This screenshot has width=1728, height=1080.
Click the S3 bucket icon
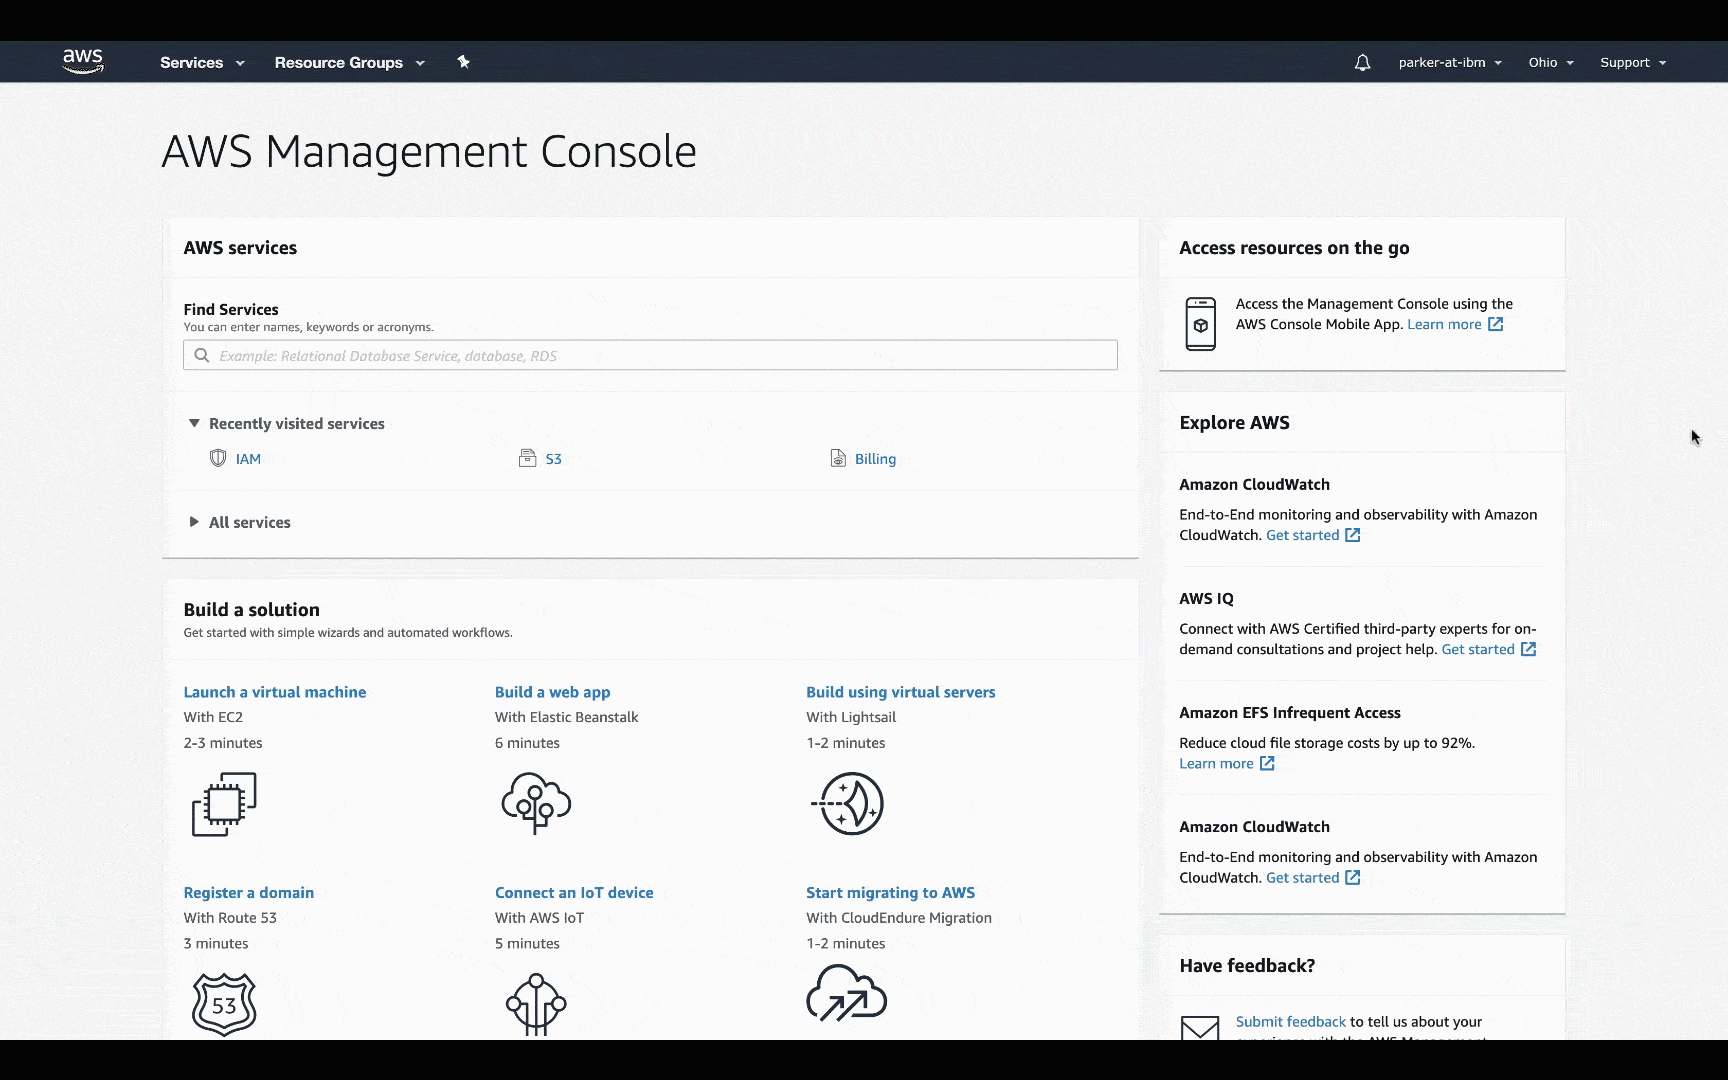click(527, 458)
